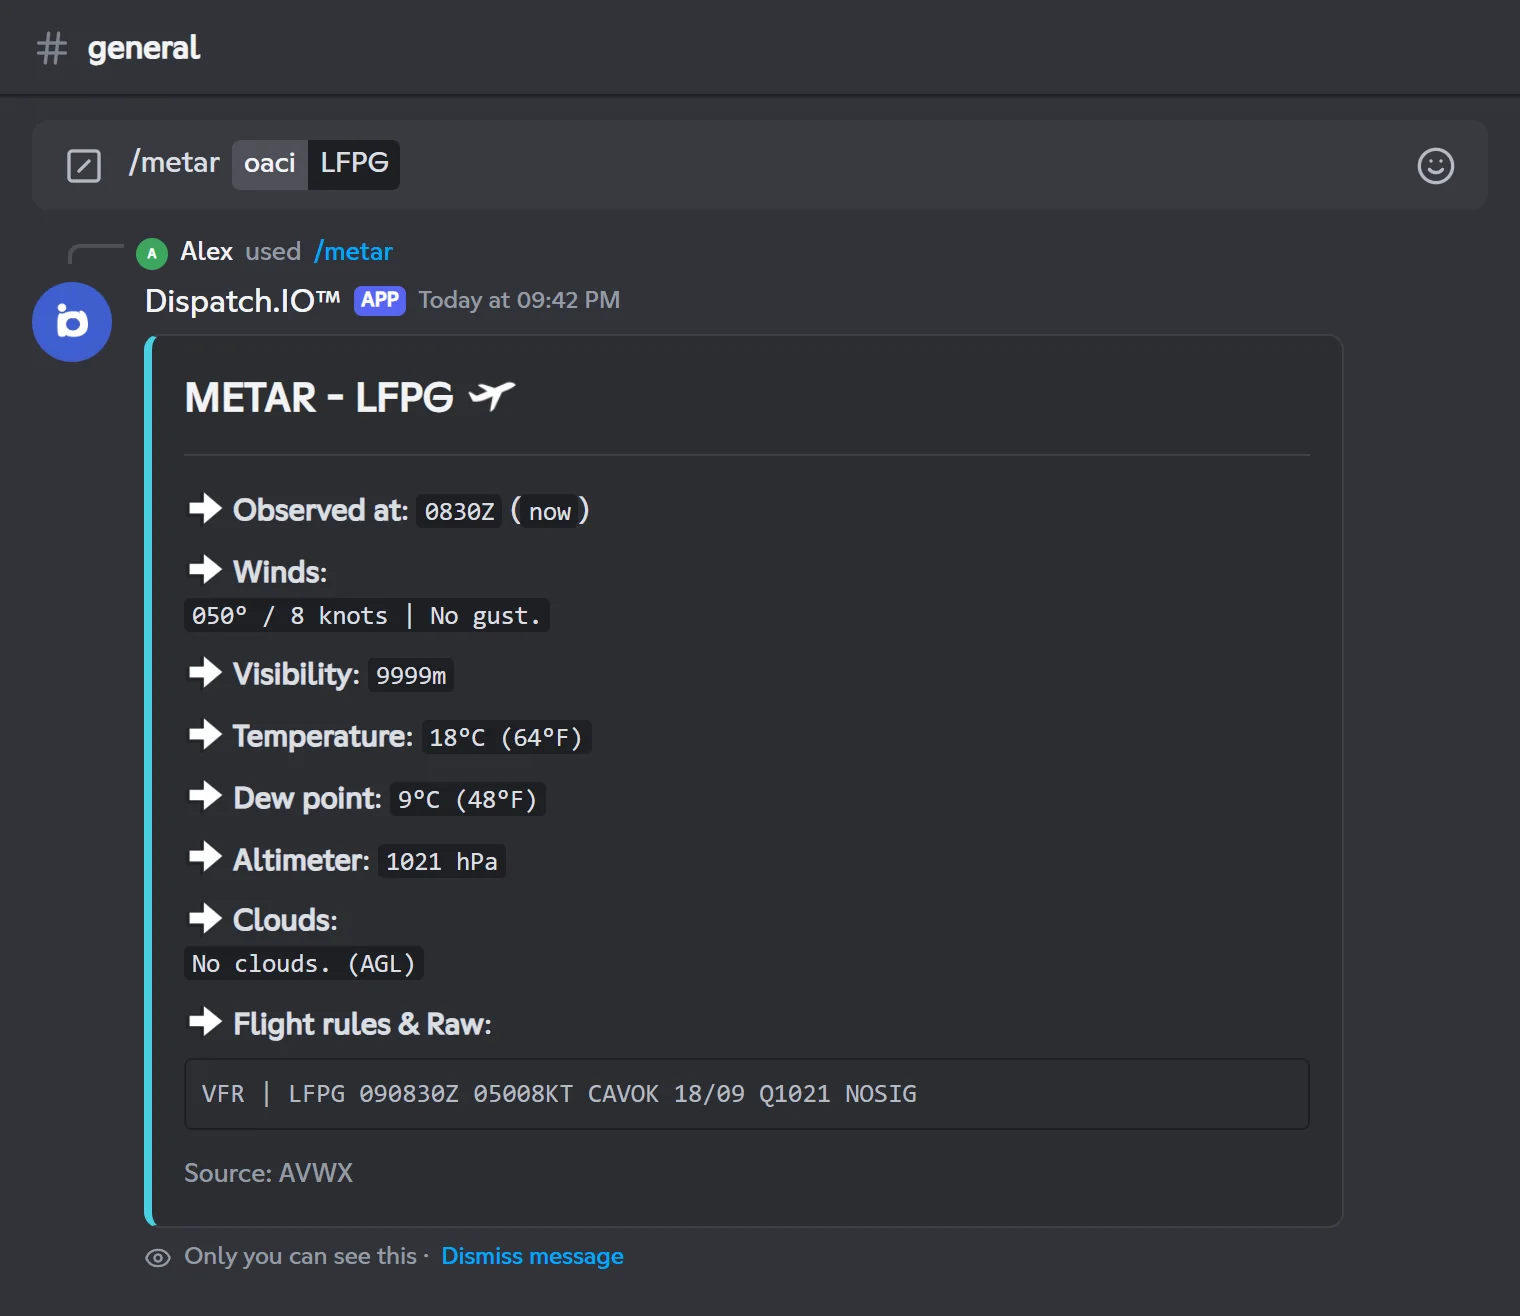Click the oaci parameter chip
The image size is (1520, 1316).
[270, 164]
